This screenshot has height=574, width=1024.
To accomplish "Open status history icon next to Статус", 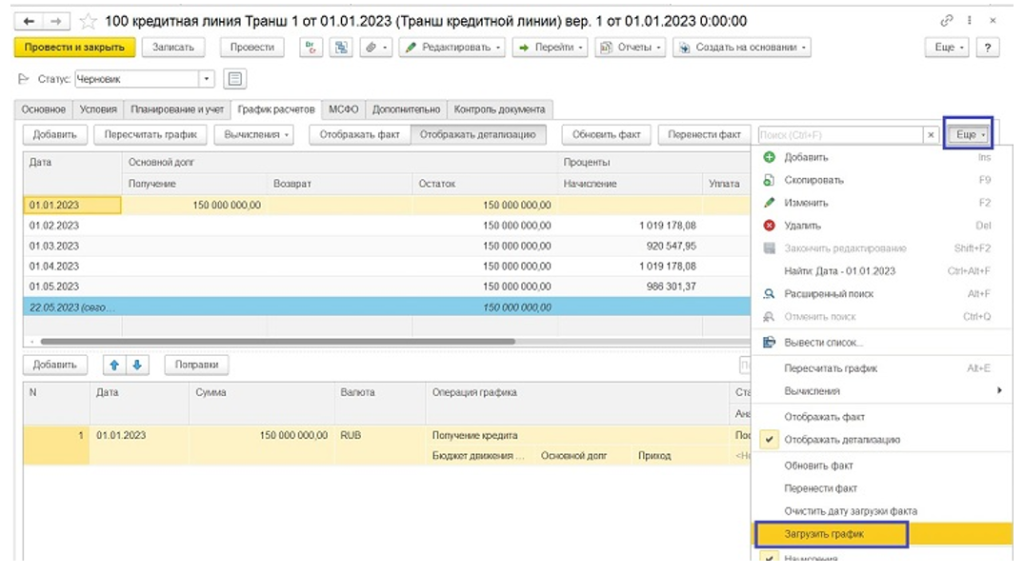I will tap(235, 79).
